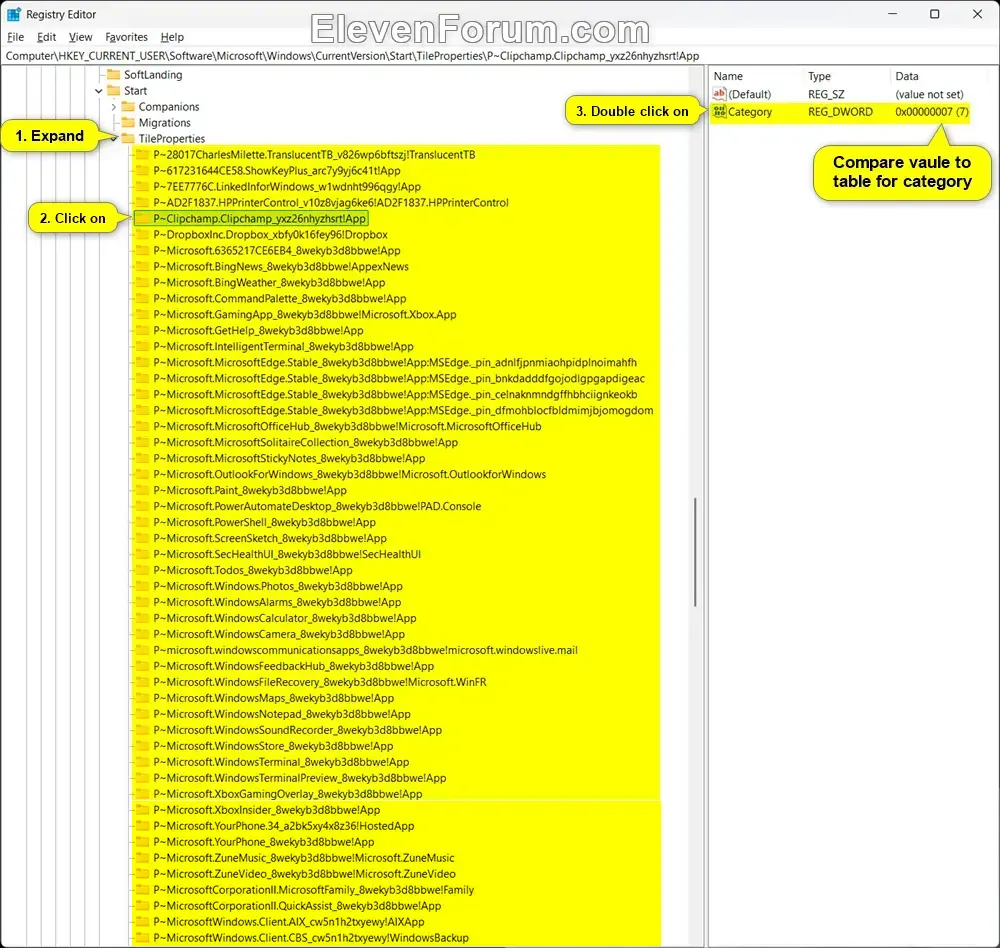The width and height of the screenshot is (1000, 948).
Task: Open the Help menu
Action: coord(172,37)
